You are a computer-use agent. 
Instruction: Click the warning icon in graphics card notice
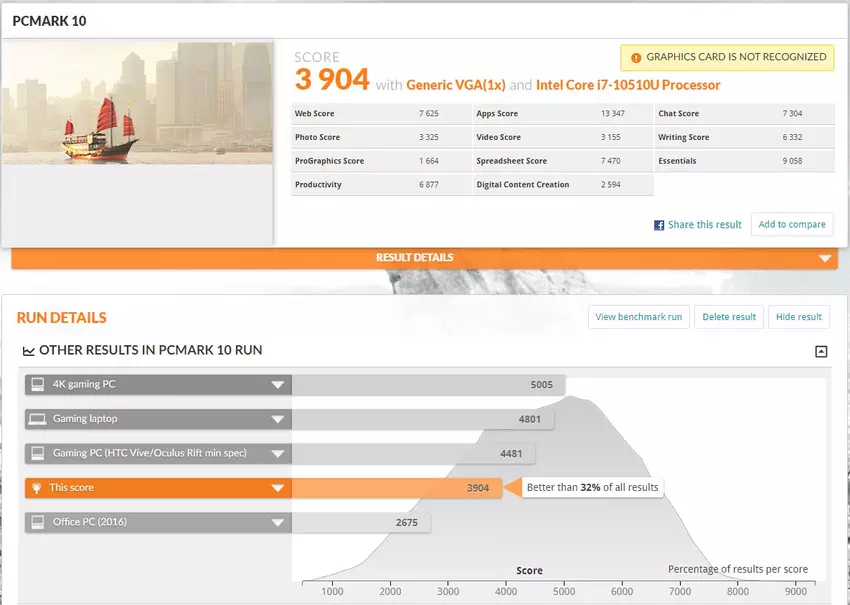point(634,57)
